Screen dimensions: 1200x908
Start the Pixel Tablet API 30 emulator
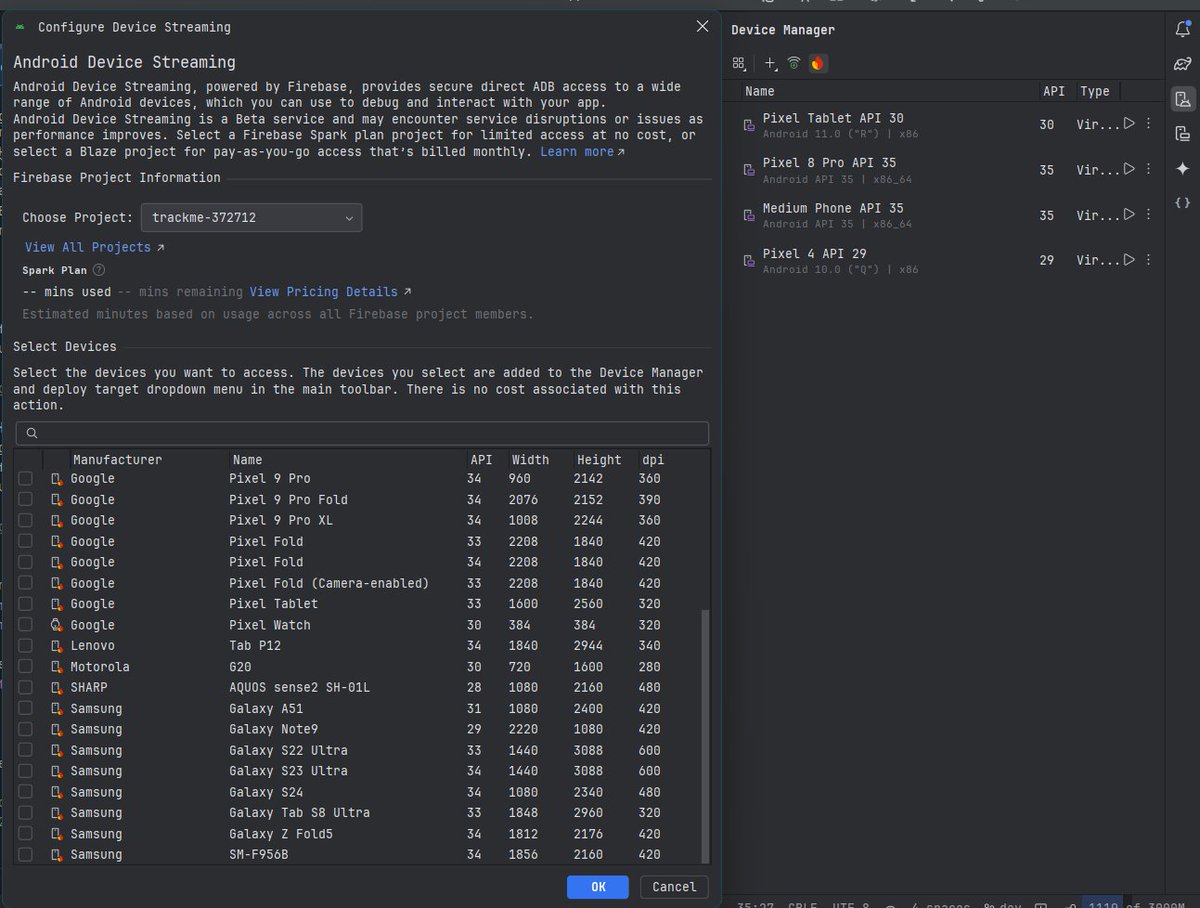coord(1129,124)
